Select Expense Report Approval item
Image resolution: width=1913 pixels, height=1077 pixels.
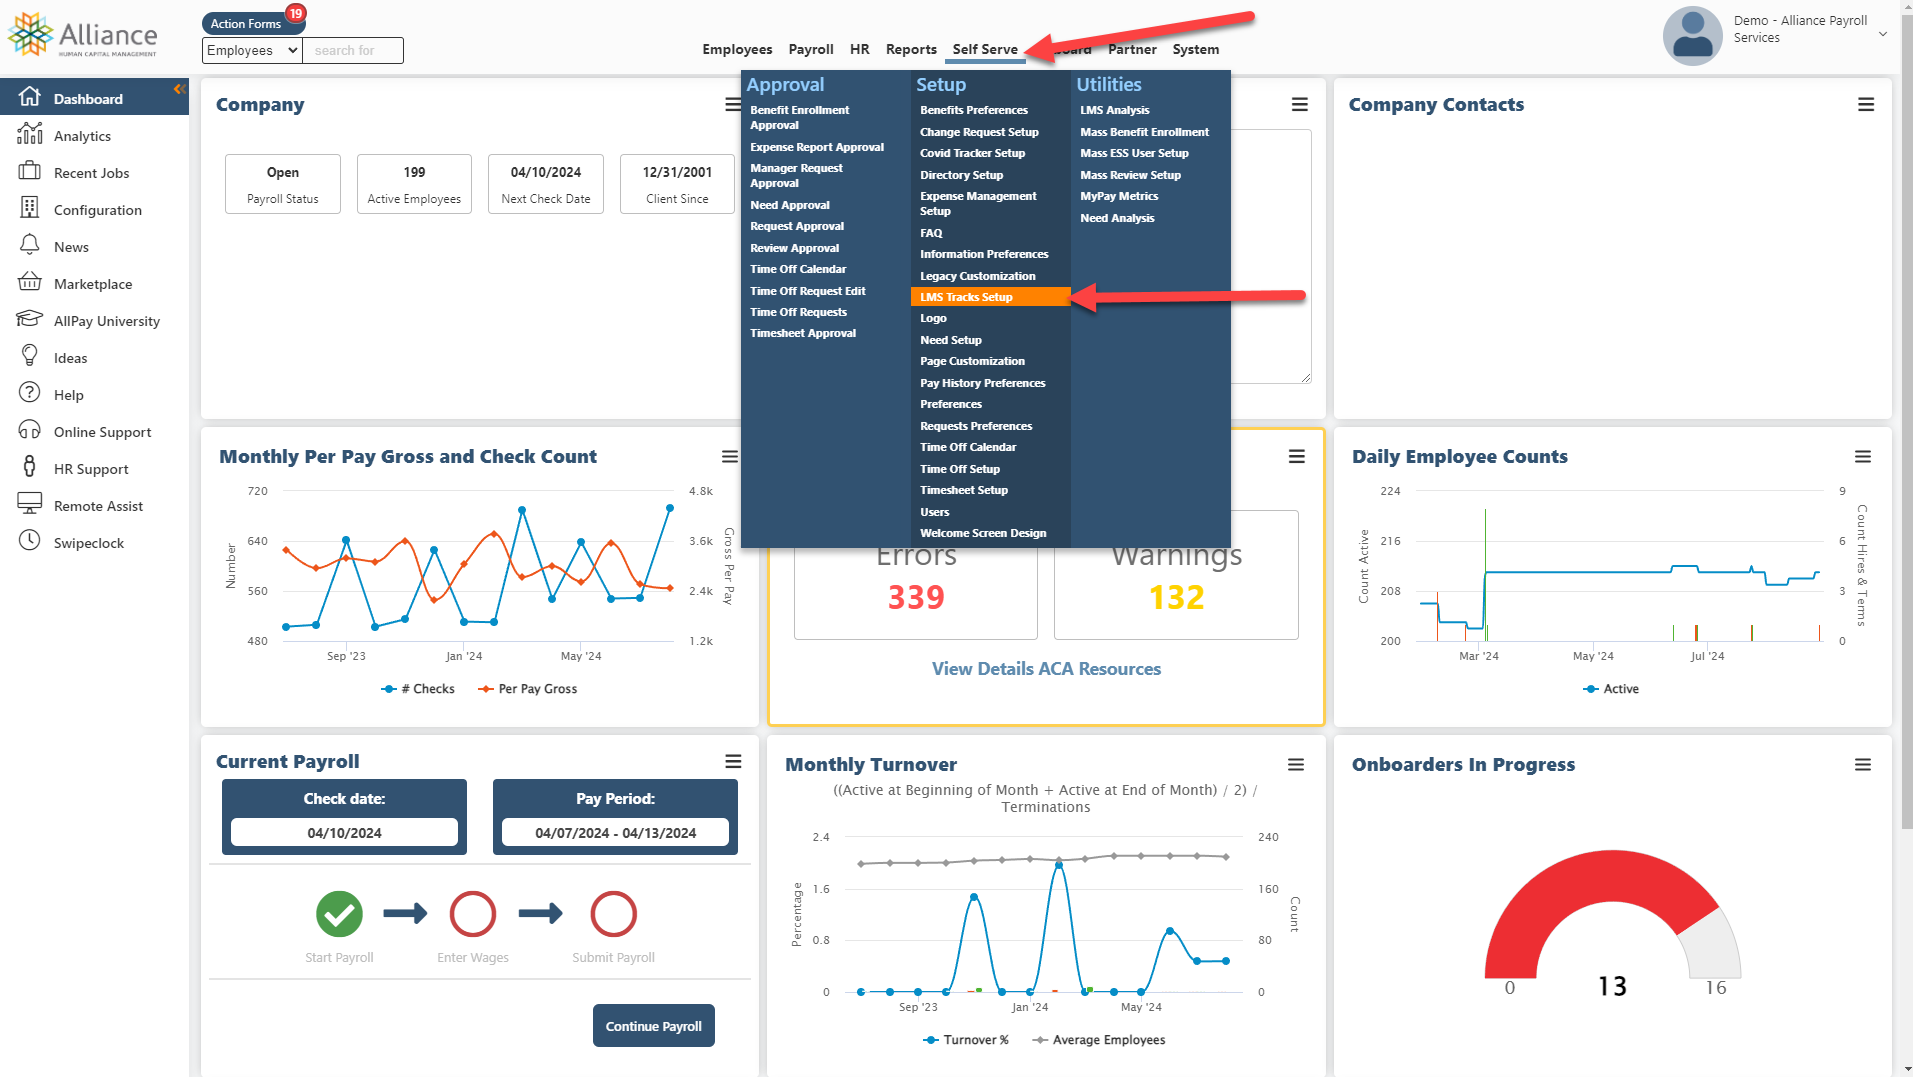(817, 147)
